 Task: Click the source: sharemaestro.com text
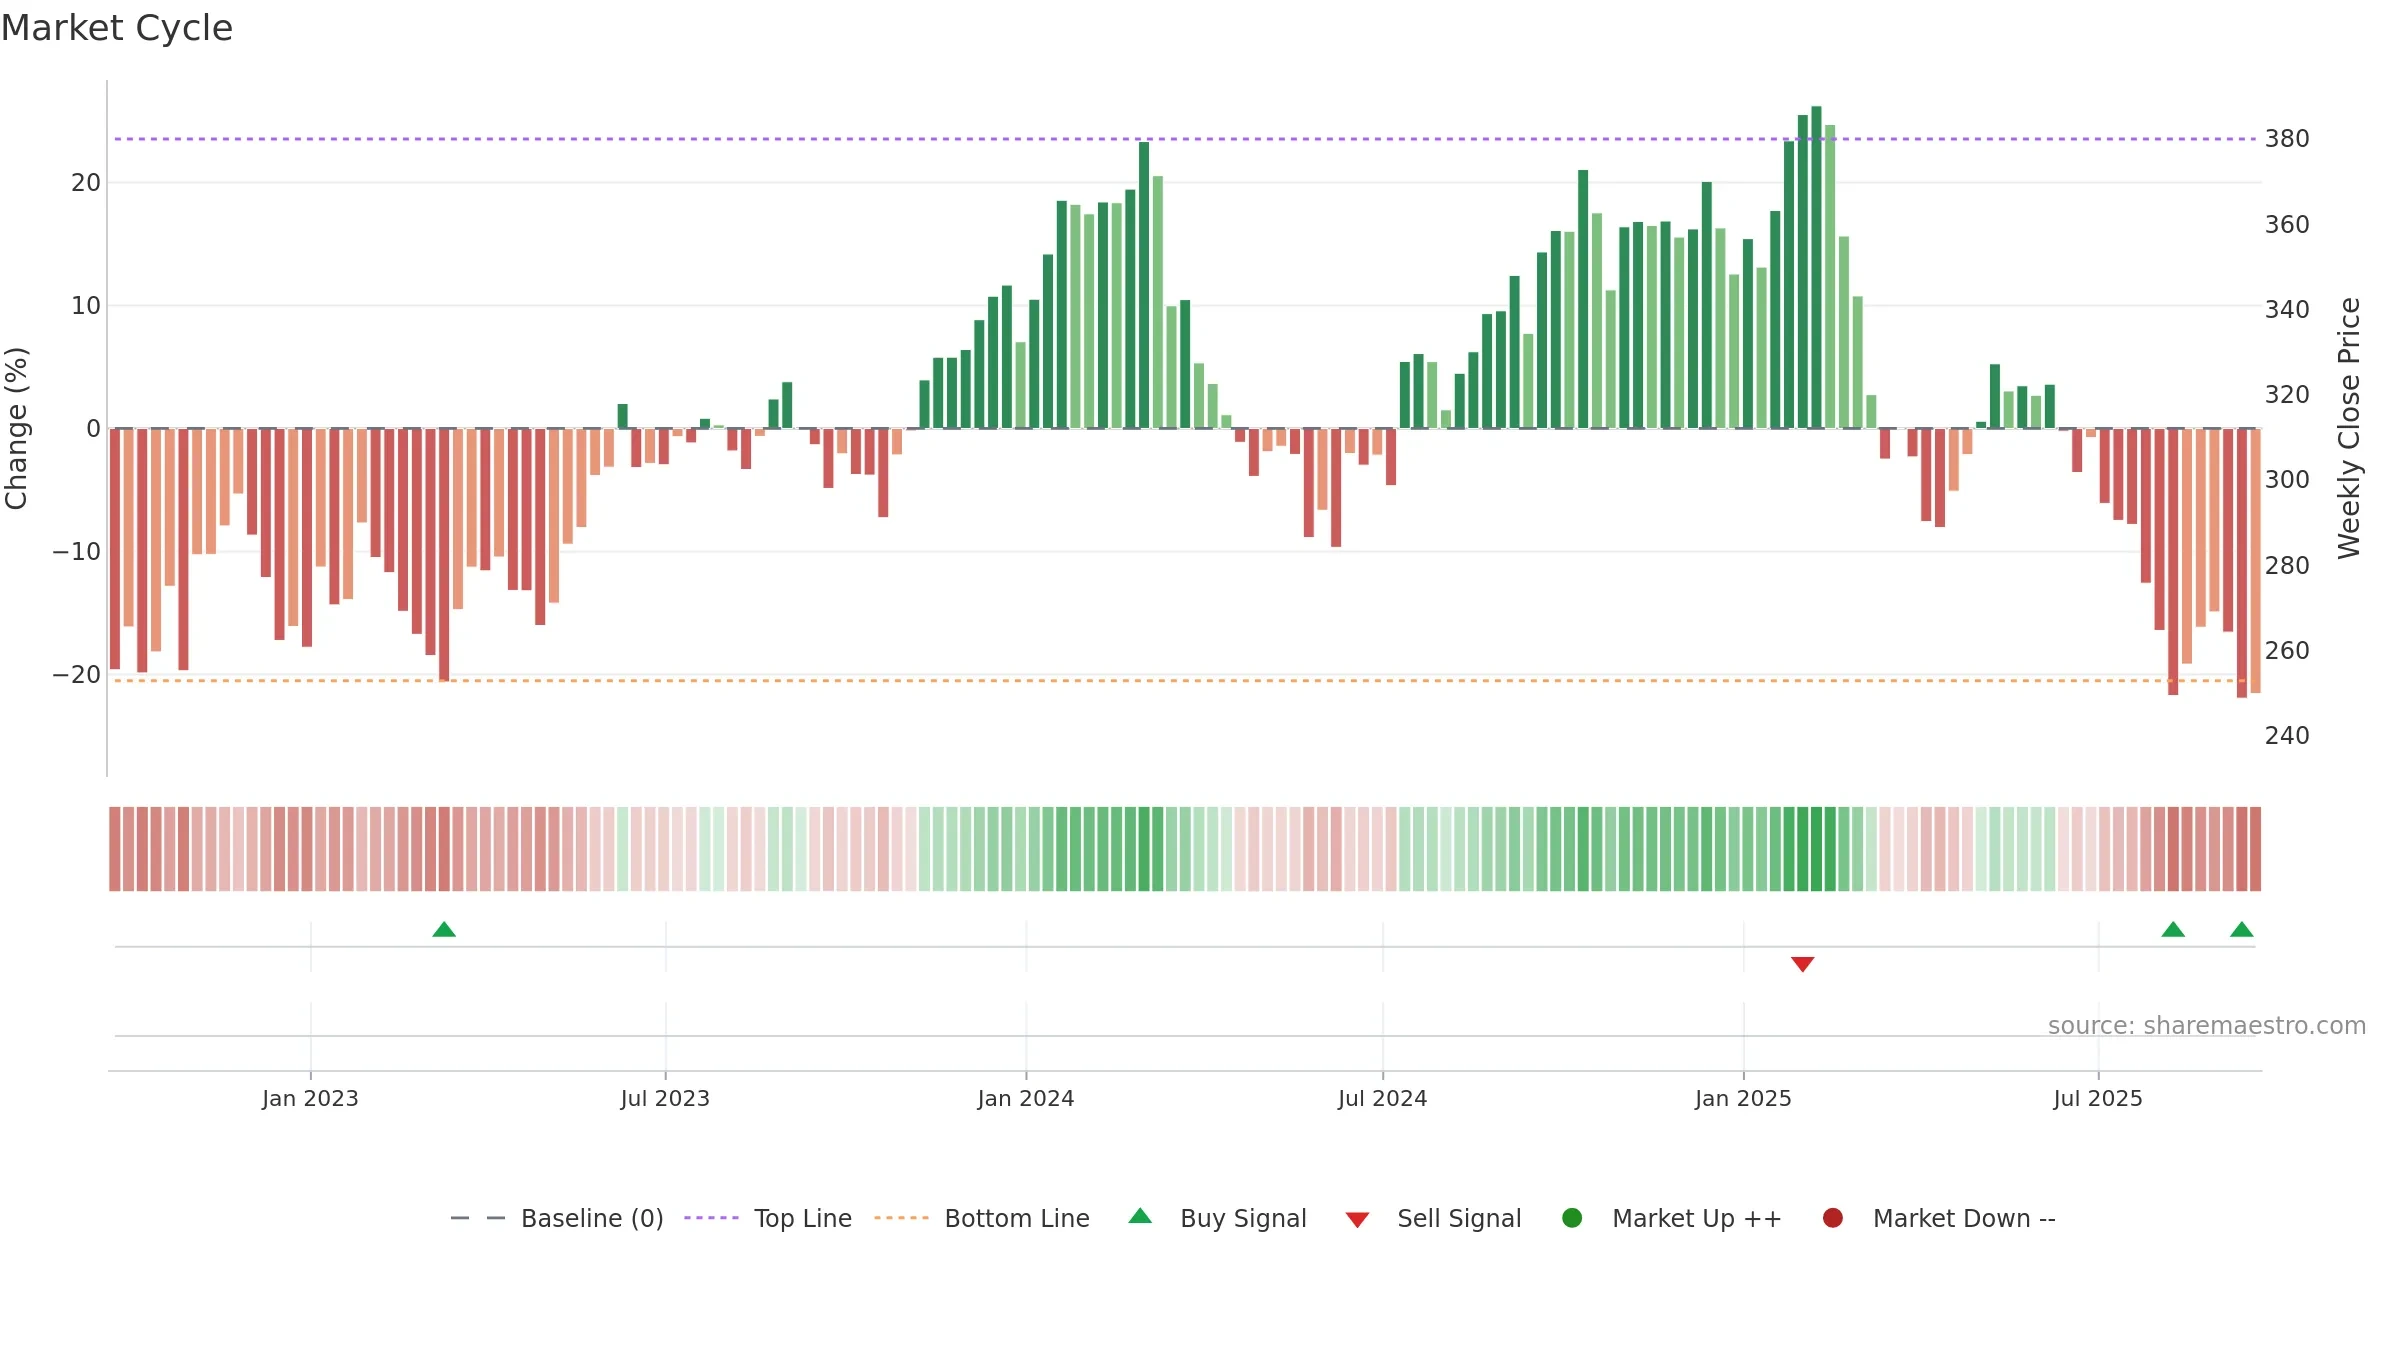point(2207,1026)
